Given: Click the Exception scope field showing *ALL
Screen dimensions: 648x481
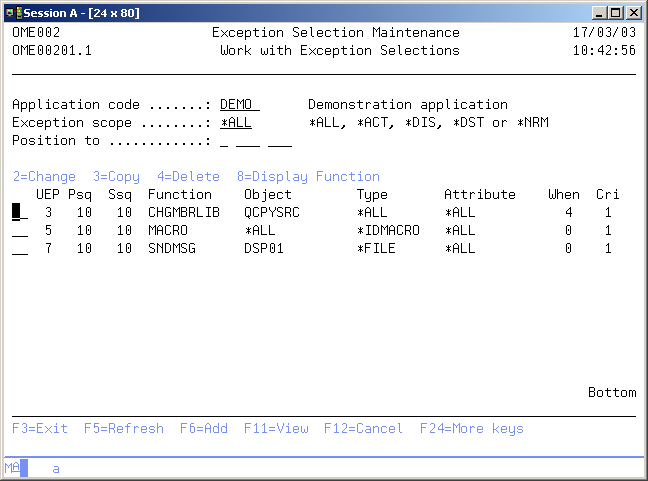Looking at the screenshot, I should coord(236,123).
